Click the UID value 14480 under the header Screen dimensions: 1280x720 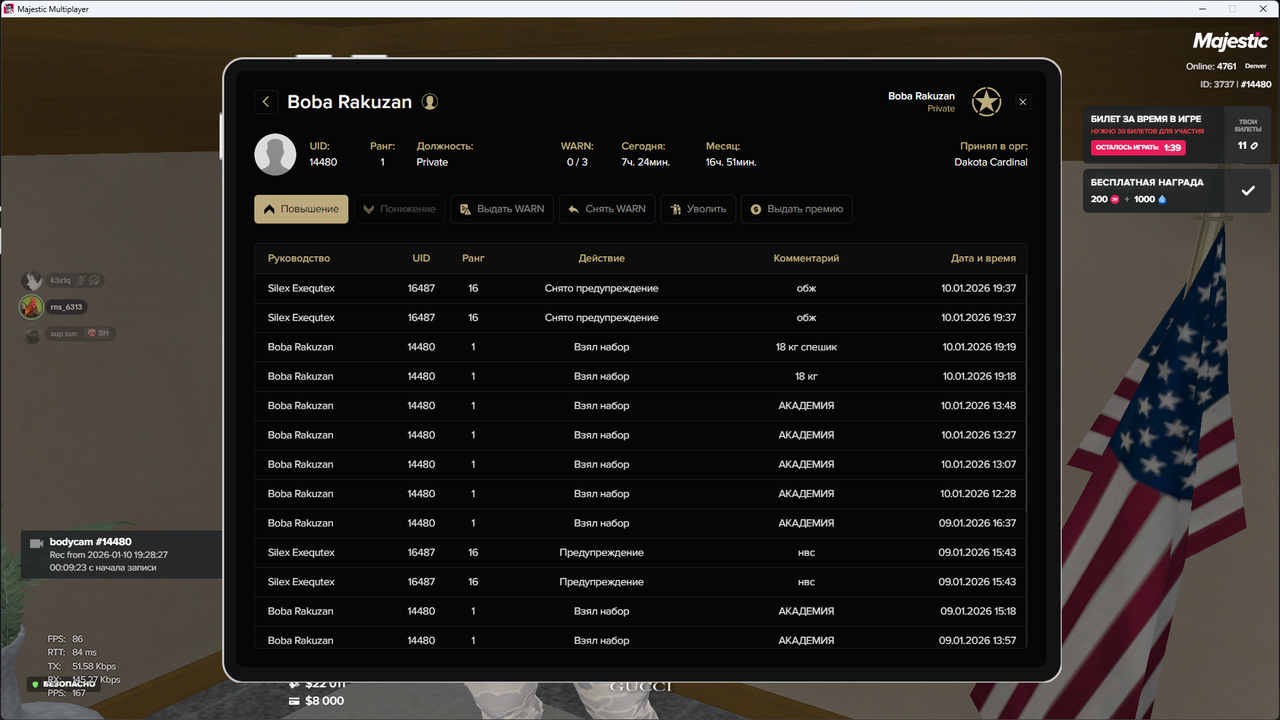pyautogui.click(x=323, y=162)
